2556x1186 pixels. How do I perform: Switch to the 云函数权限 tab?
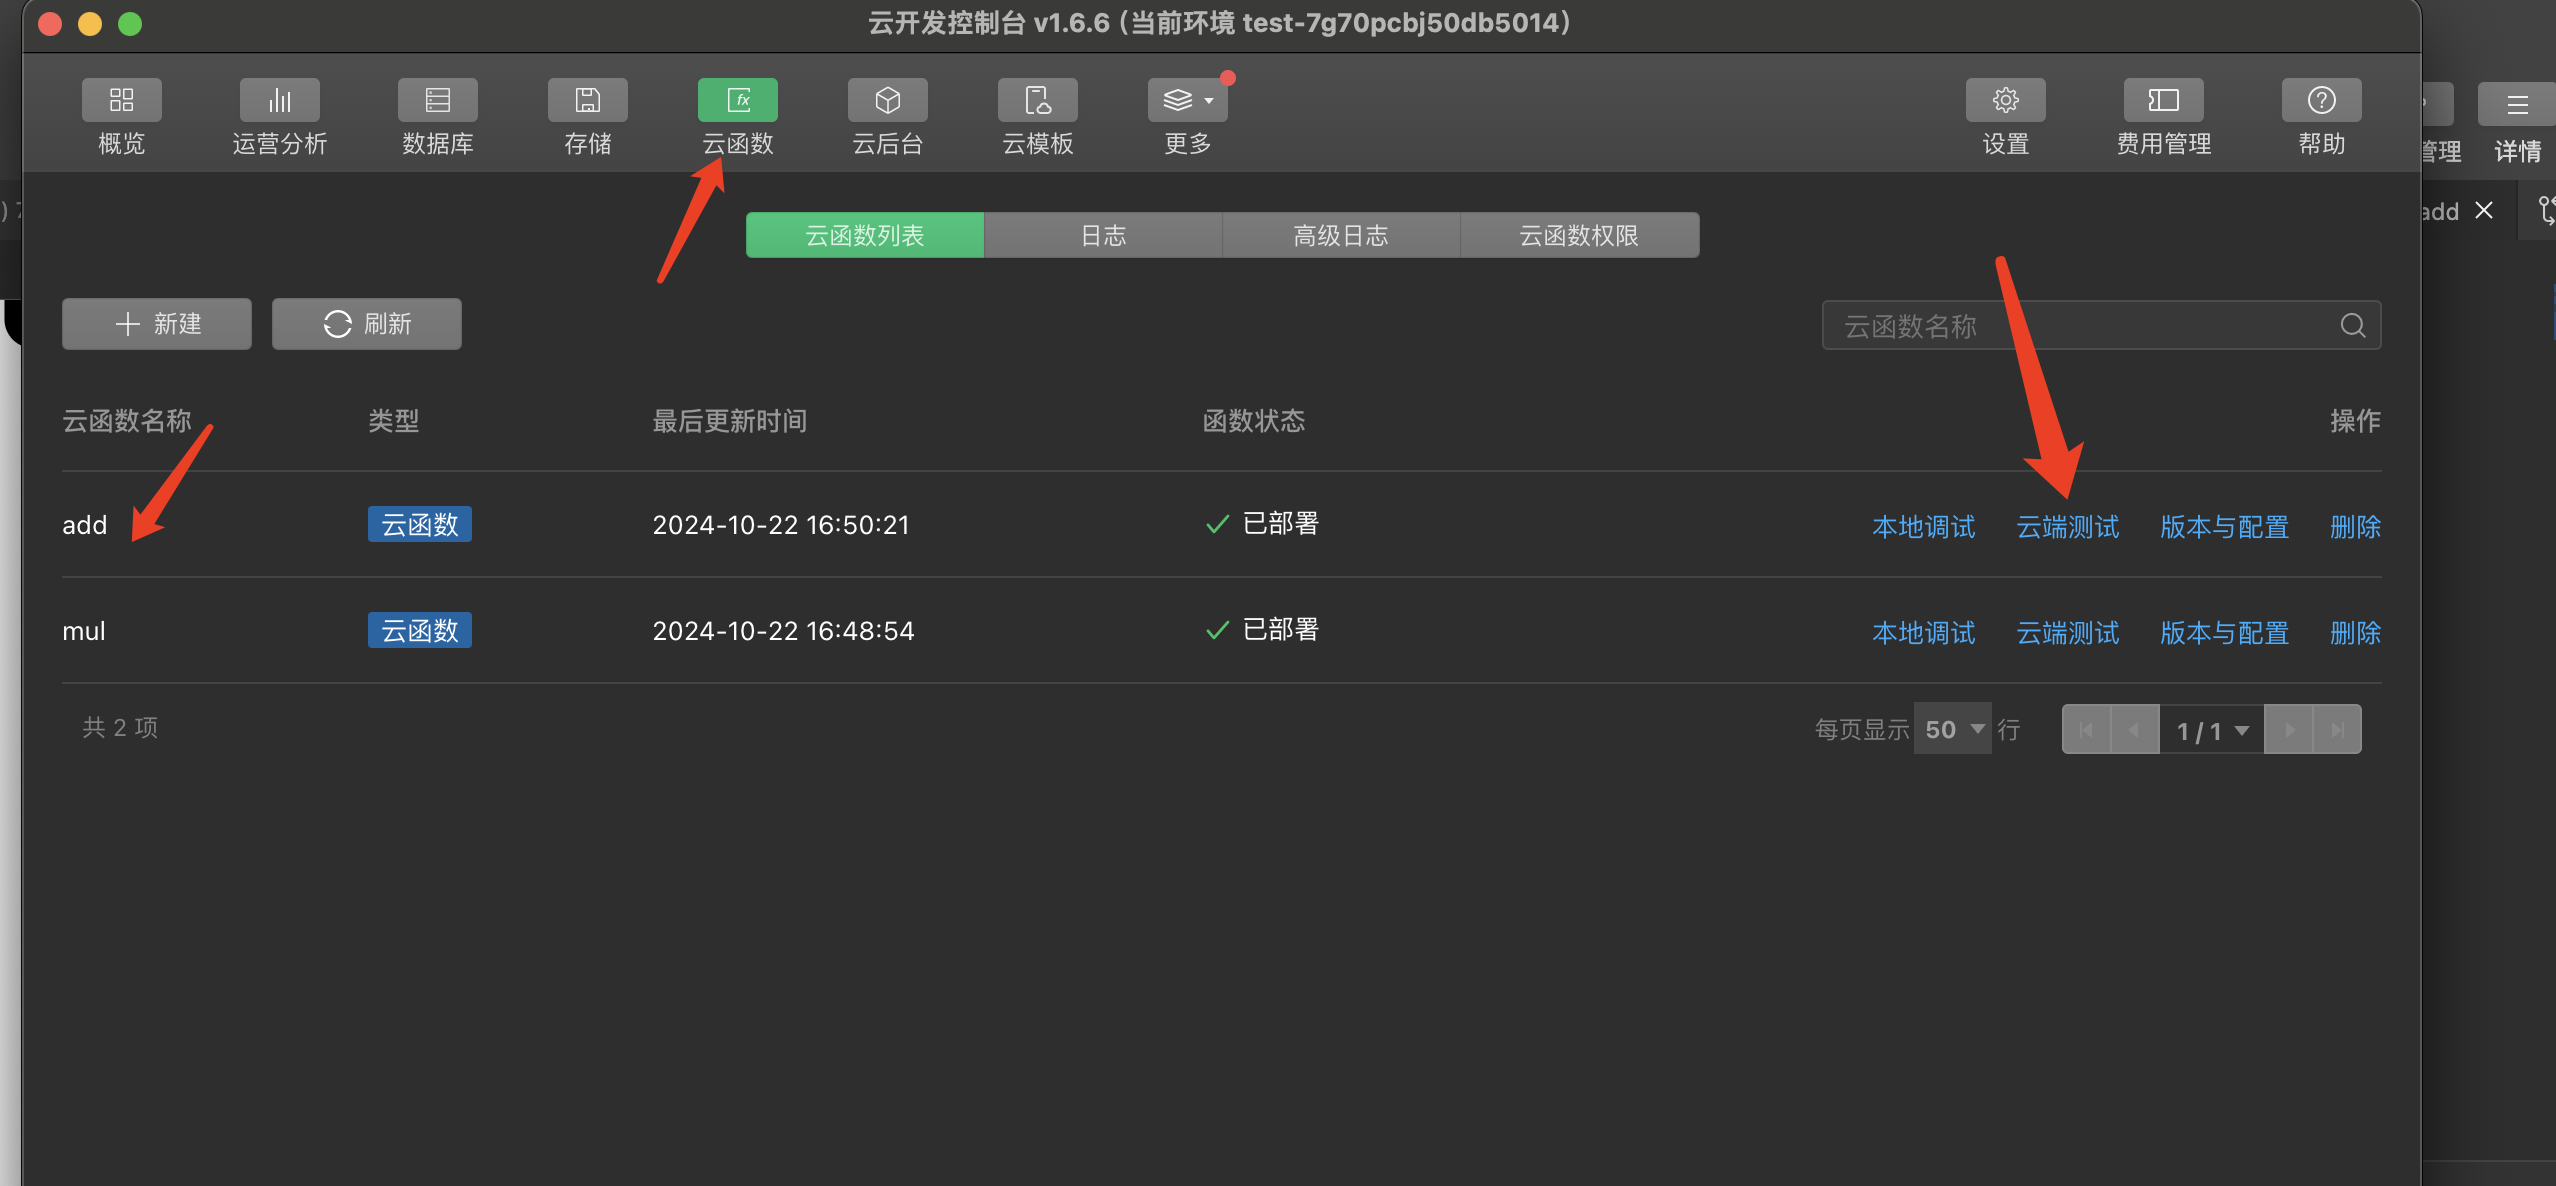1578,236
